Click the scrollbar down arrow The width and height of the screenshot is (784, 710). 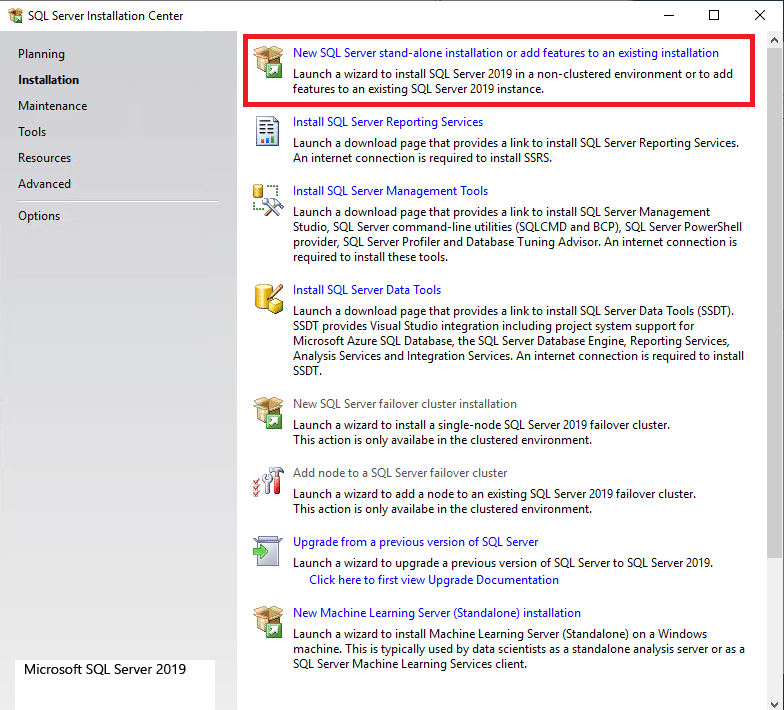774,702
